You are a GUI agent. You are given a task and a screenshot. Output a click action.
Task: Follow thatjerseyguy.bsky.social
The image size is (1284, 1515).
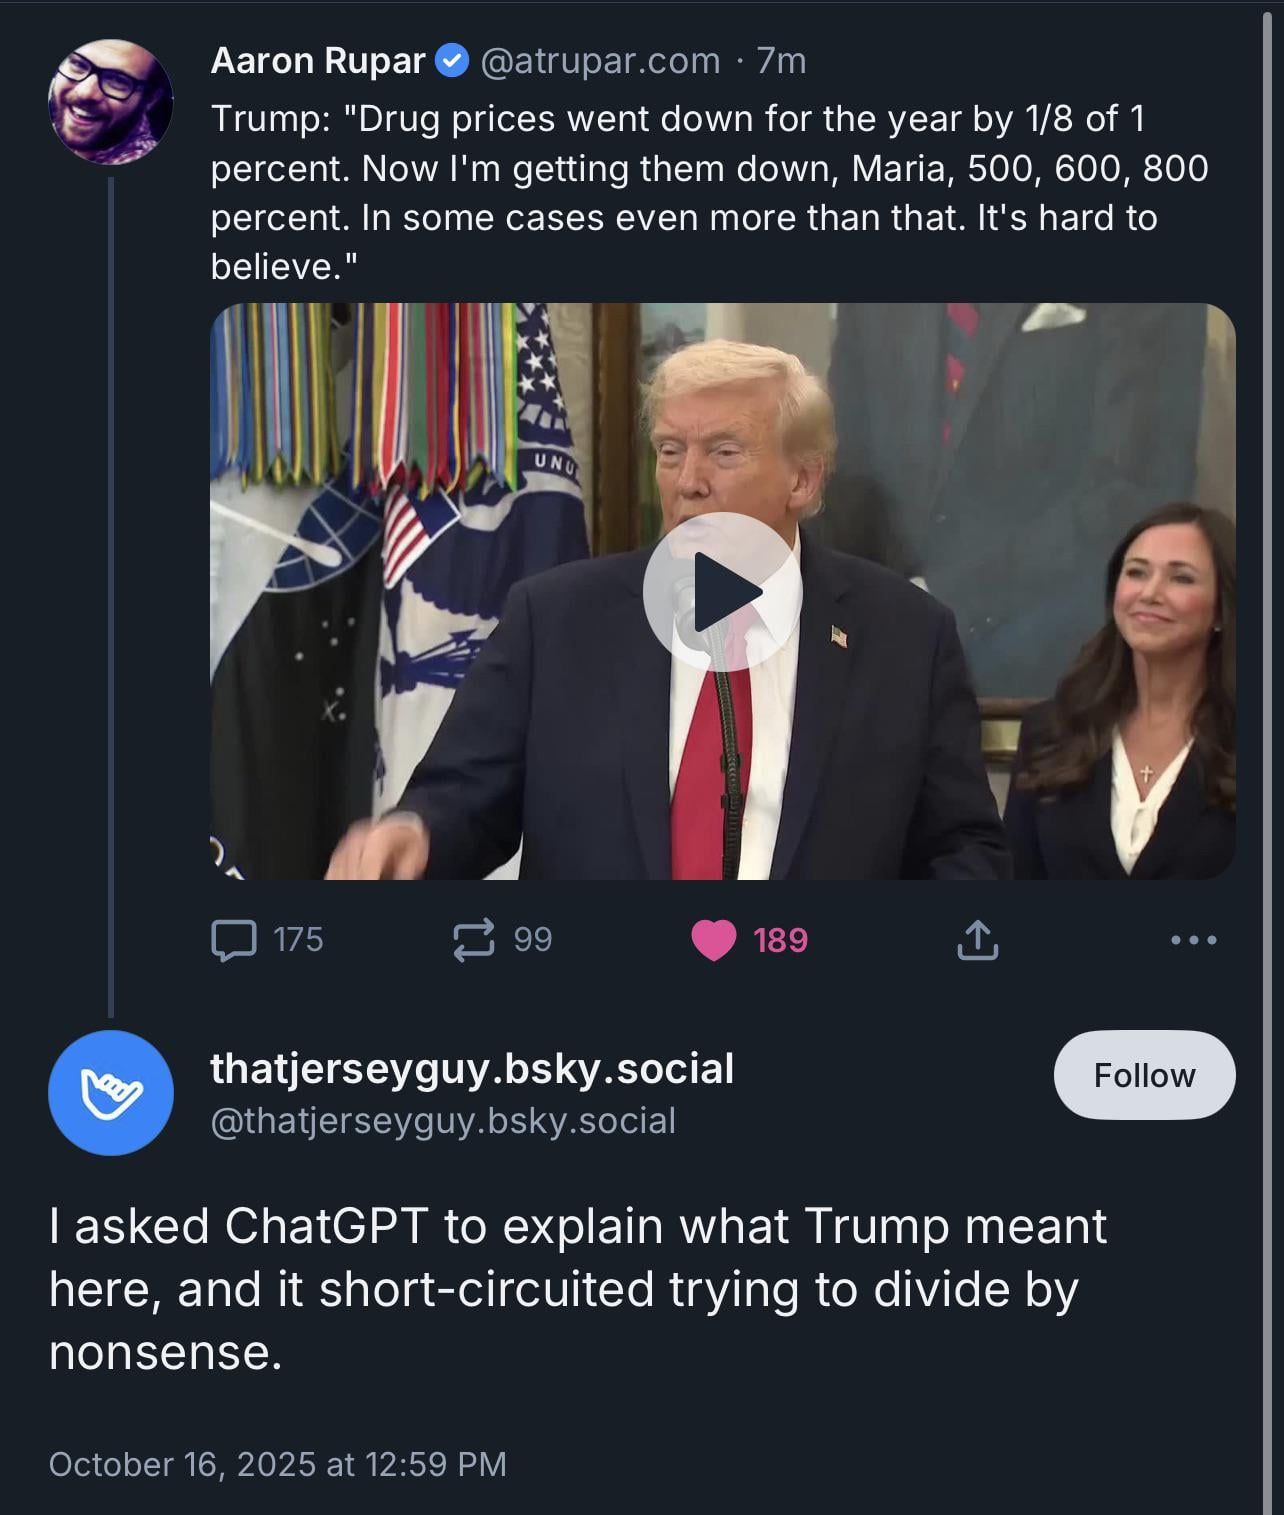pyautogui.click(x=1144, y=1075)
